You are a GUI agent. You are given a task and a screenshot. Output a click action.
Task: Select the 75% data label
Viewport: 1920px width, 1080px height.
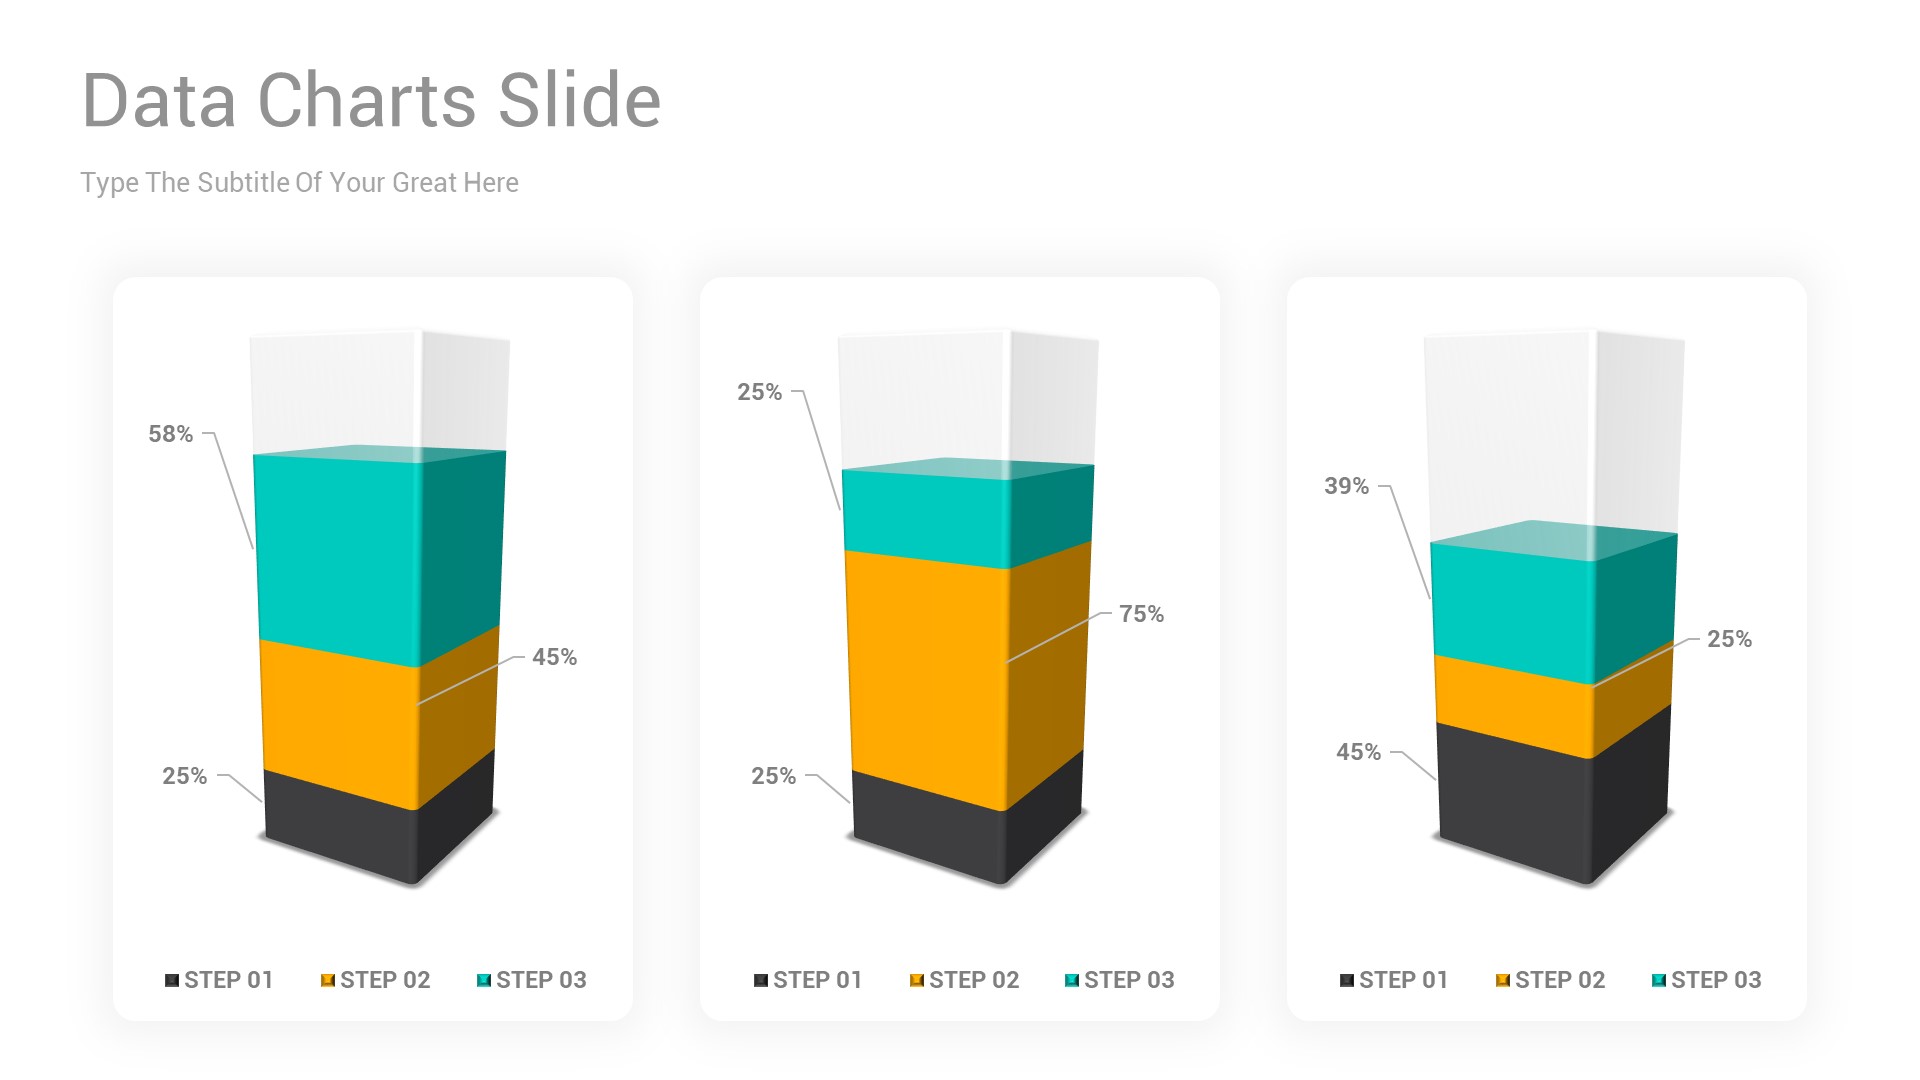pyautogui.click(x=1141, y=614)
